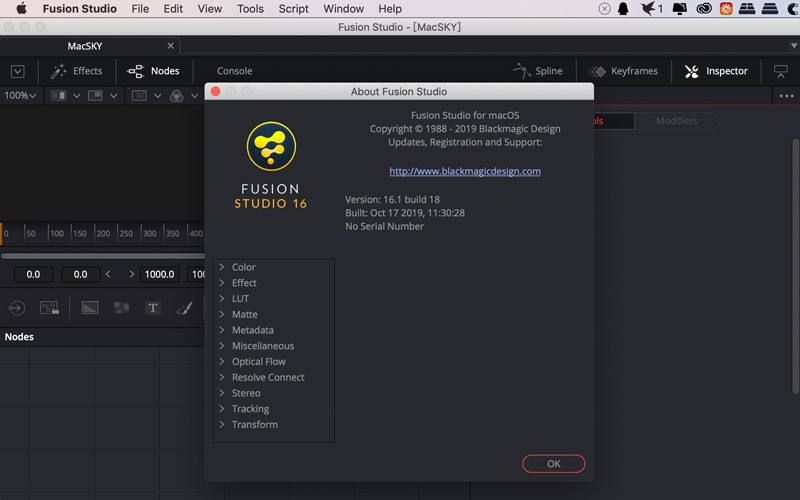Click the orange app icon in menu bar

pyautogui.click(x=726, y=9)
